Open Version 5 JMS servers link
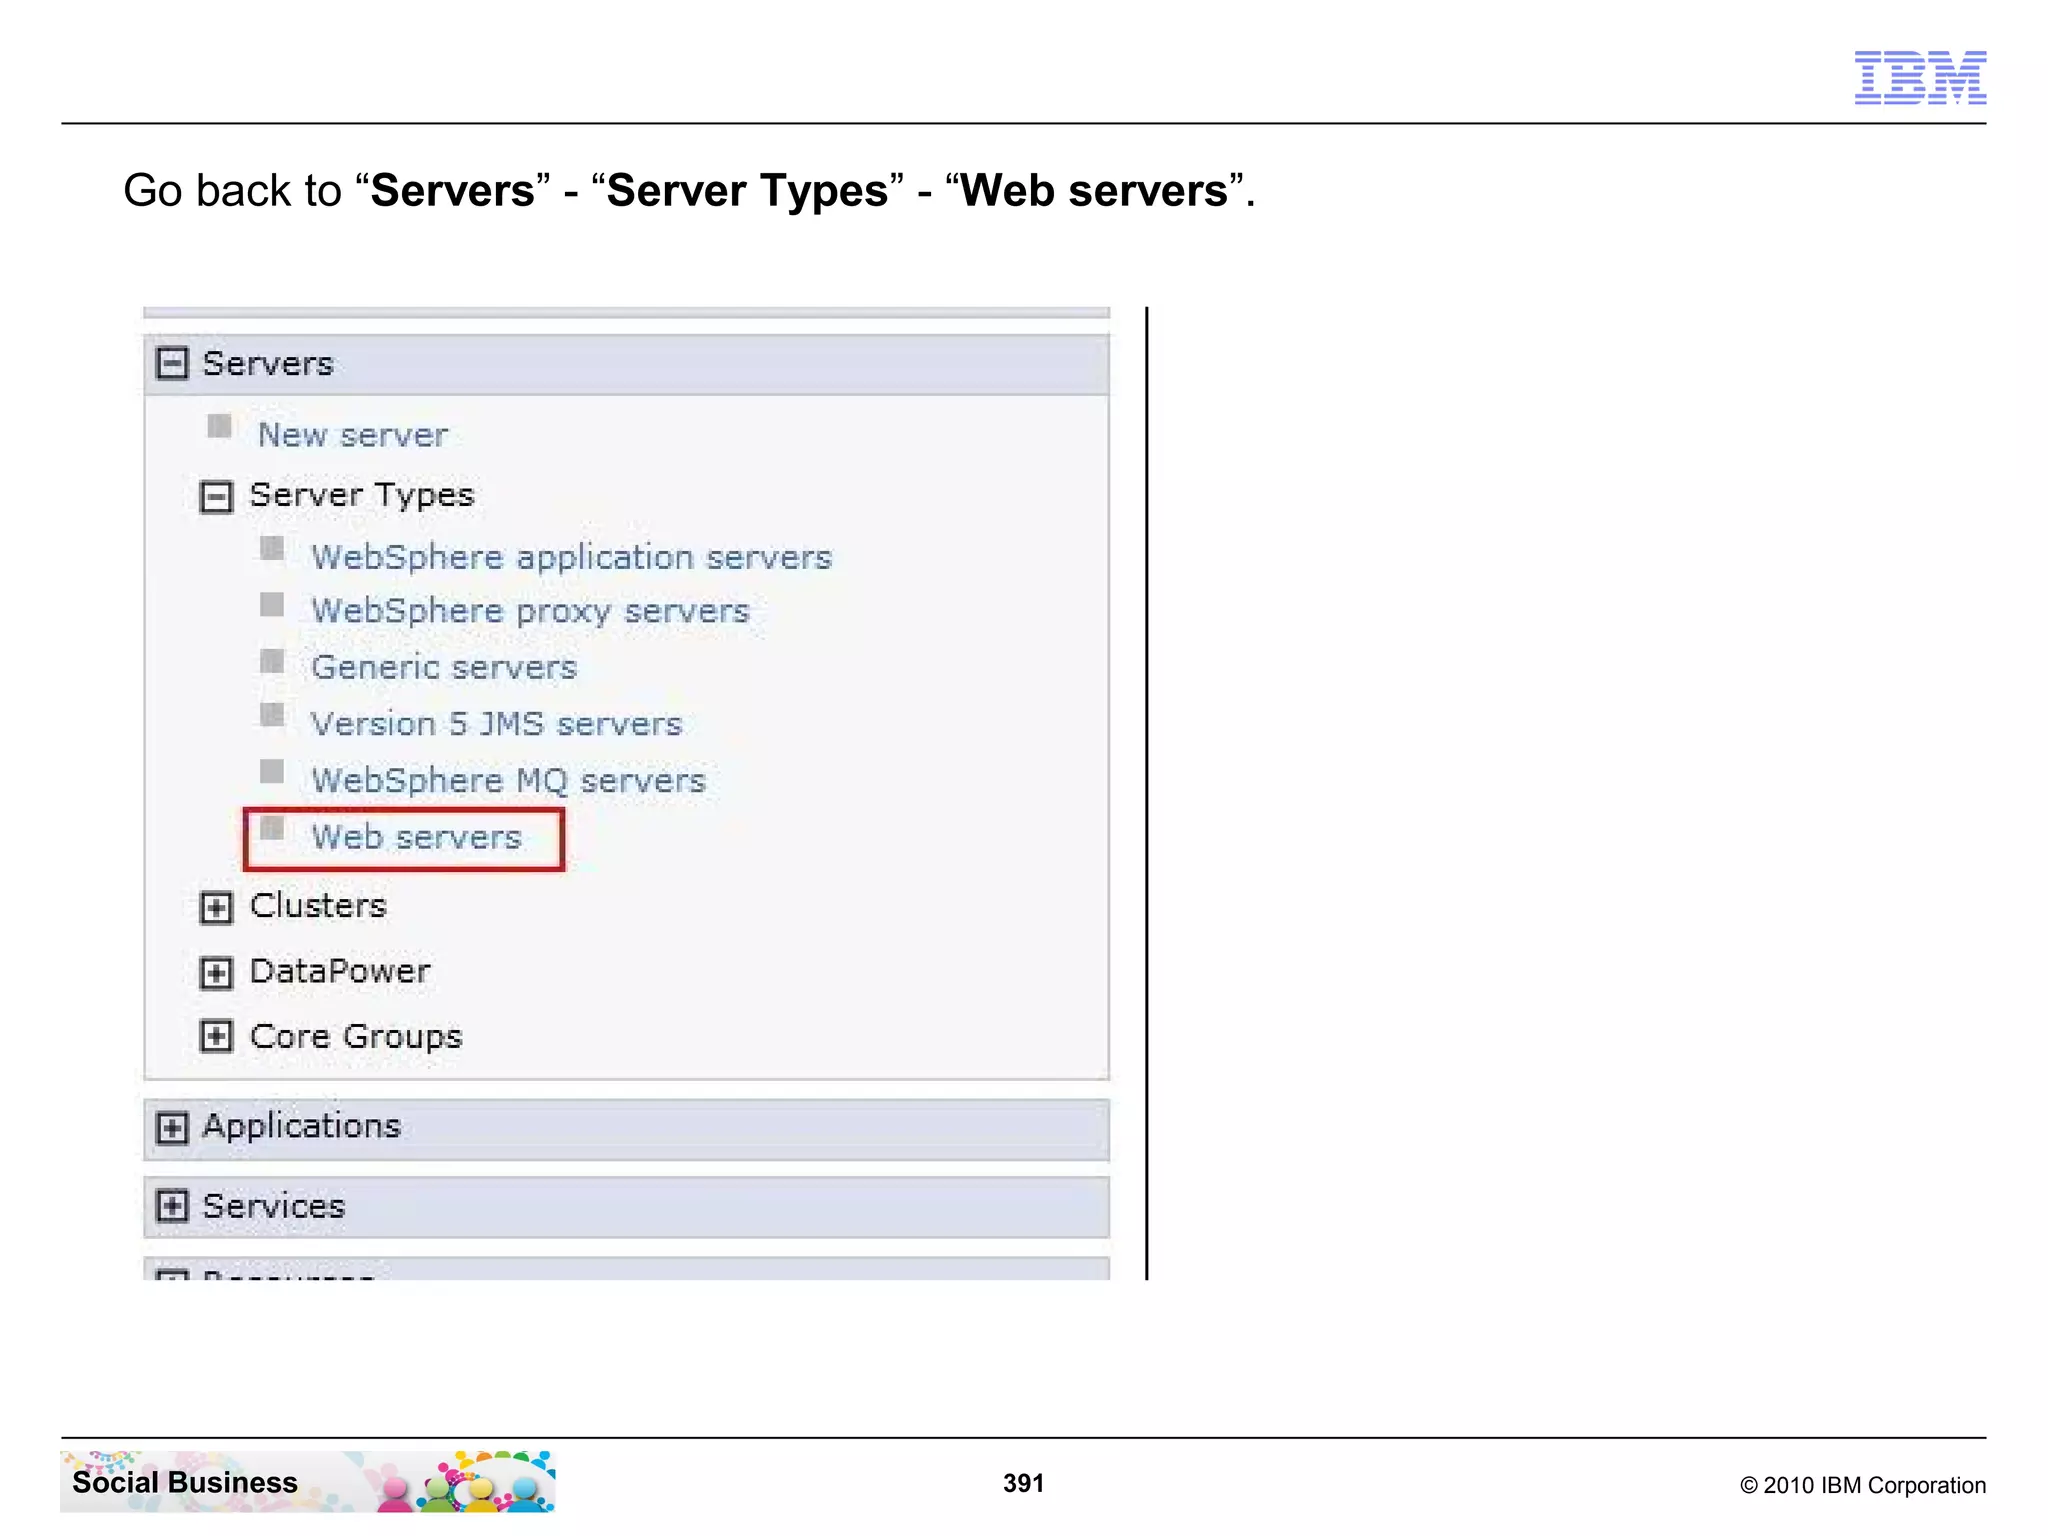The height and width of the screenshot is (1536, 2048). [x=496, y=723]
